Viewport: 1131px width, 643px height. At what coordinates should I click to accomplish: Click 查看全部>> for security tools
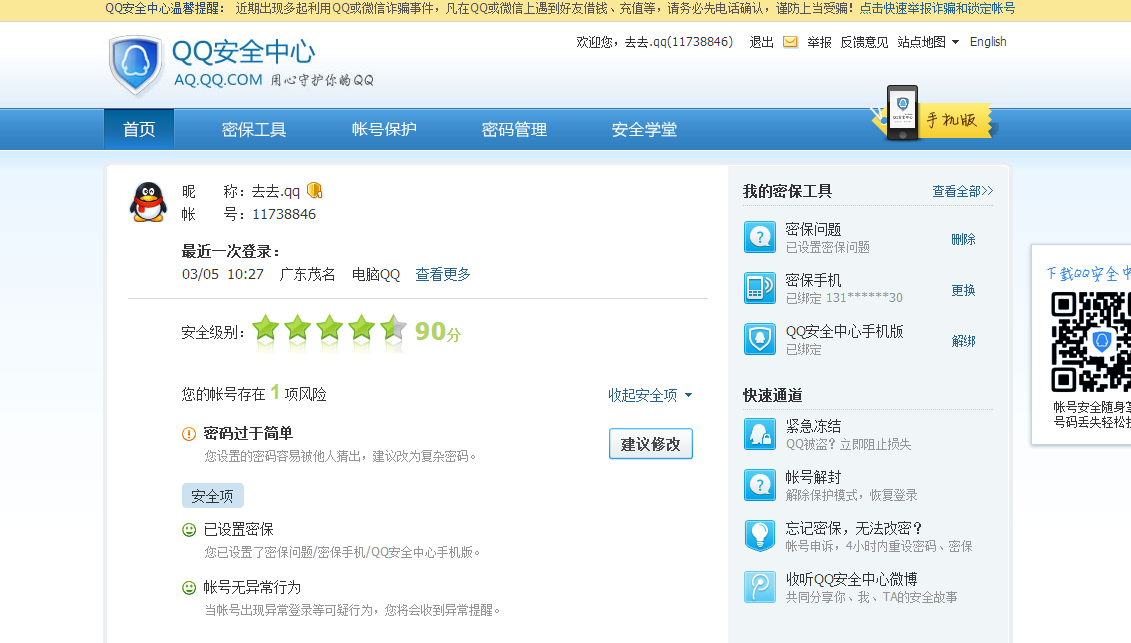coord(962,191)
